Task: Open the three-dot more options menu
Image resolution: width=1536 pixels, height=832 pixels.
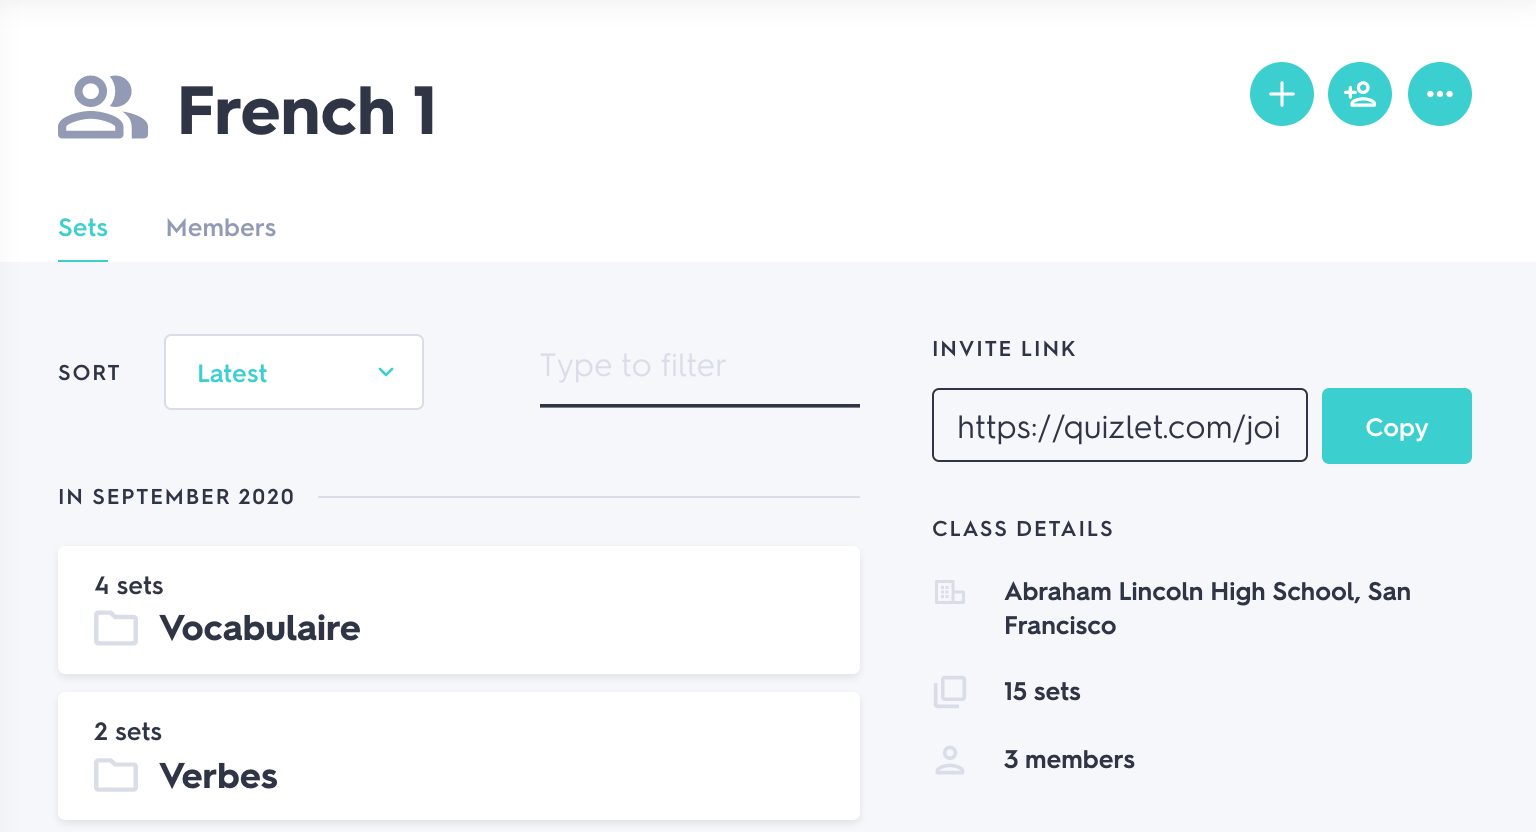Action: [1439, 94]
